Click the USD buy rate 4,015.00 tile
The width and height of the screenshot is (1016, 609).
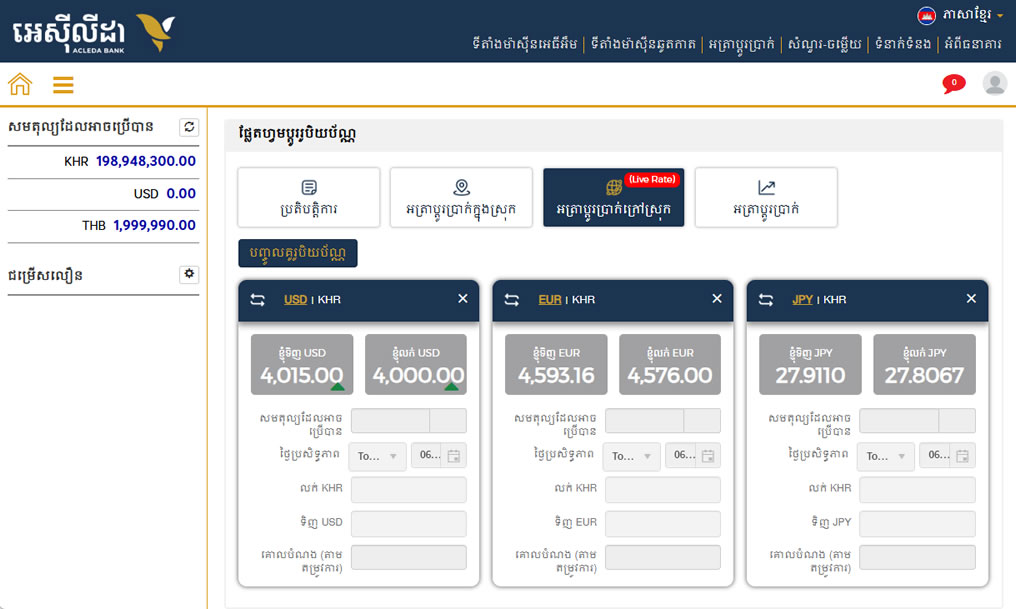click(x=302, y=365)
